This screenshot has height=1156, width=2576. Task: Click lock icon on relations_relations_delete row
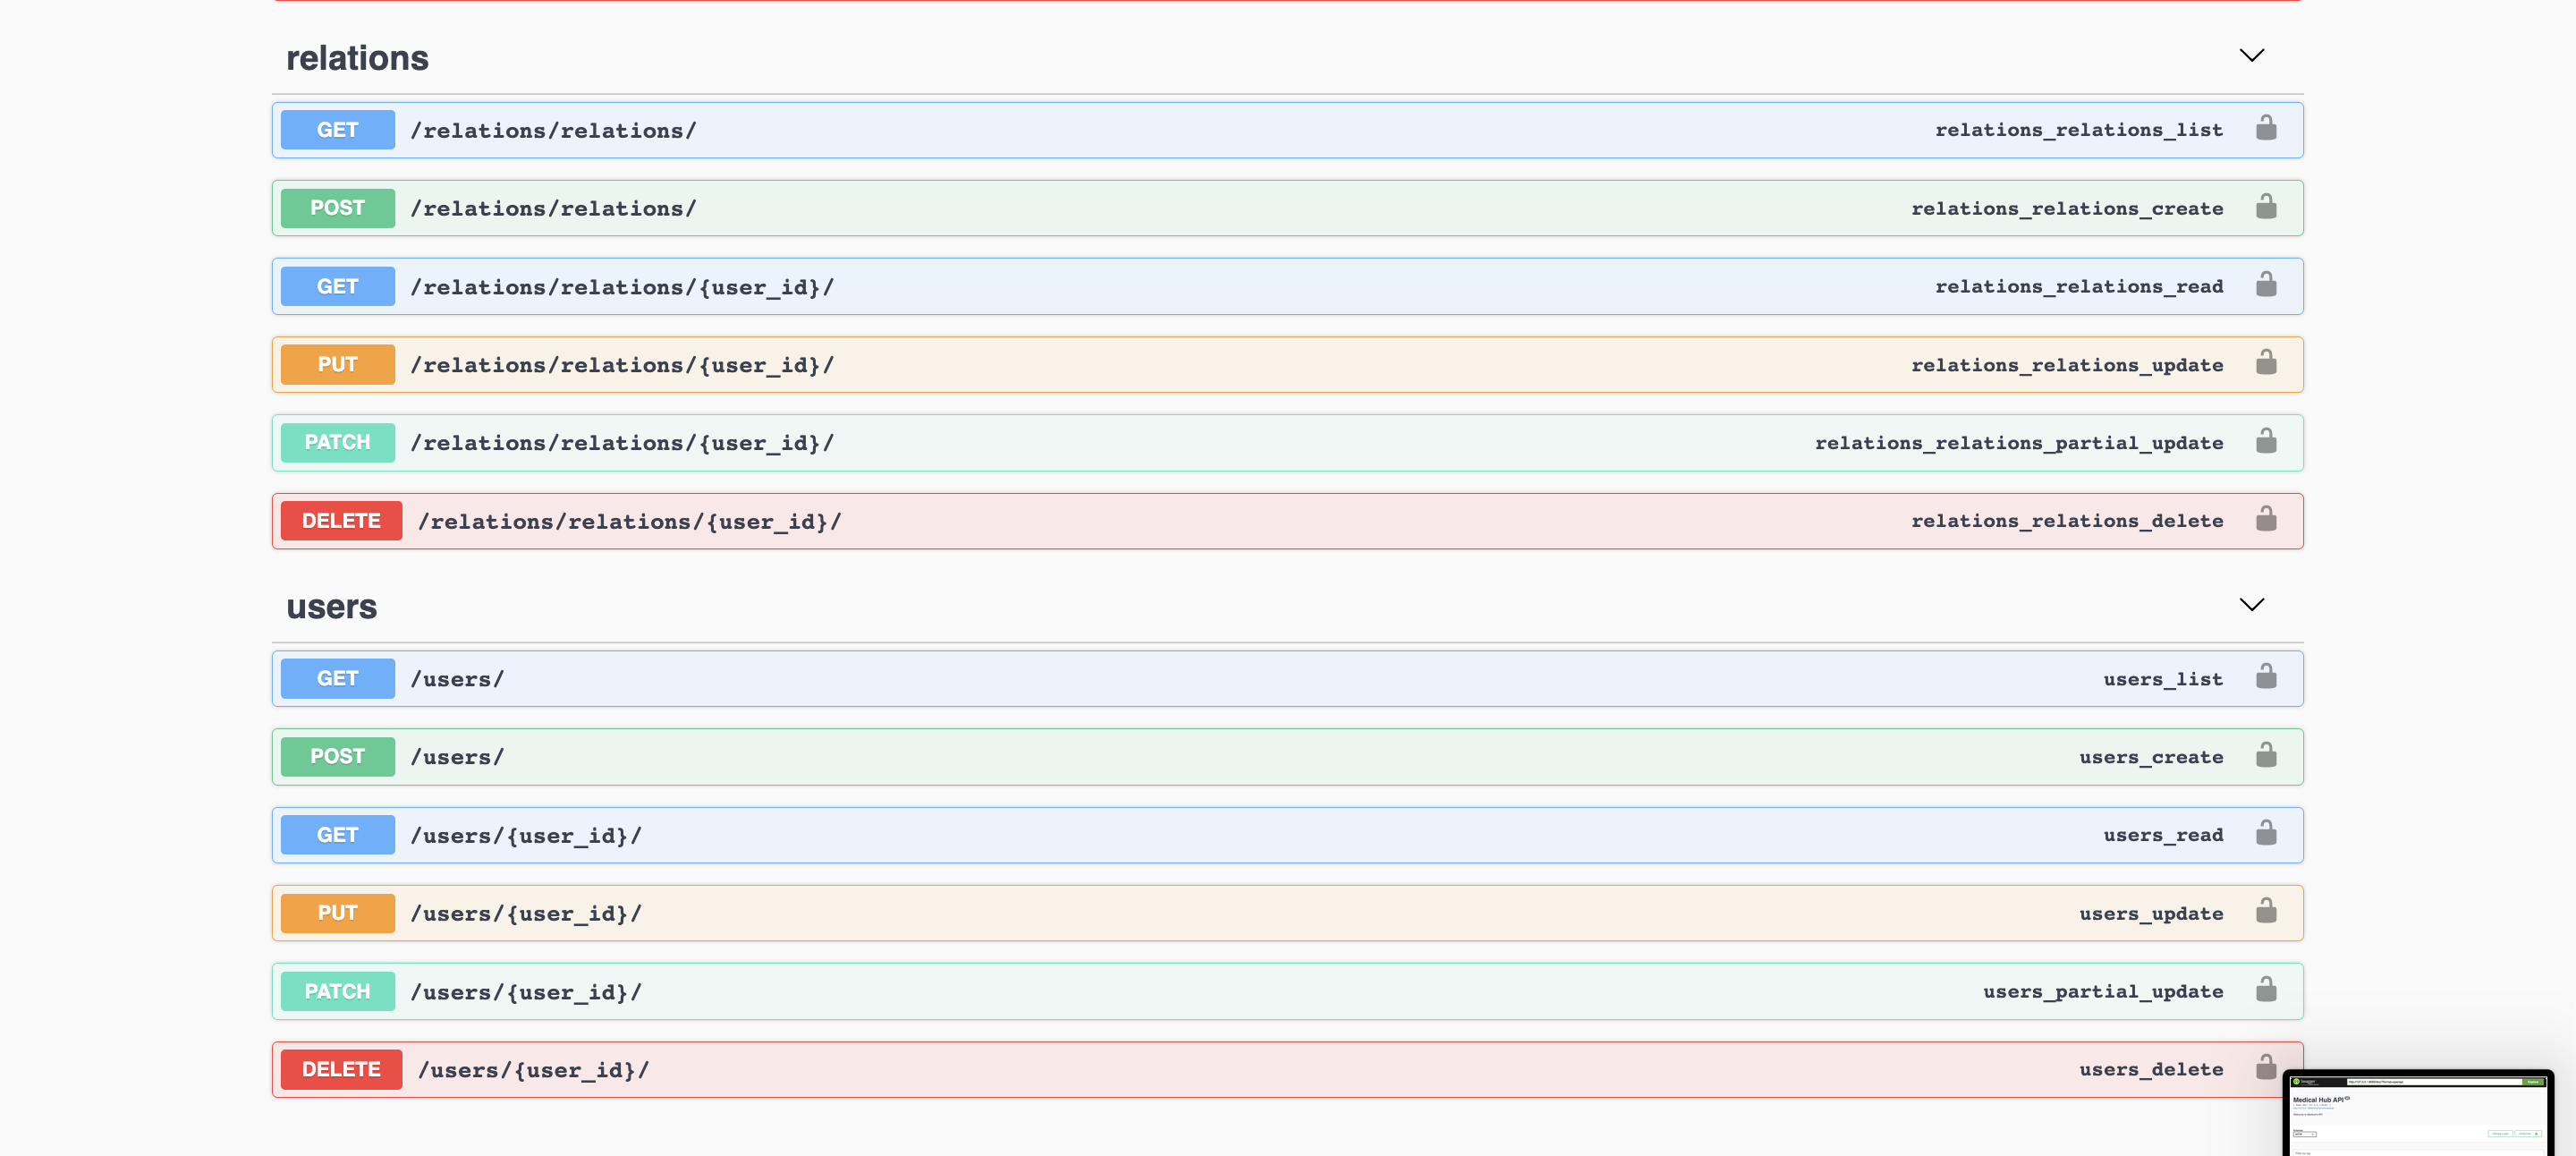(x=2266, y=519)
